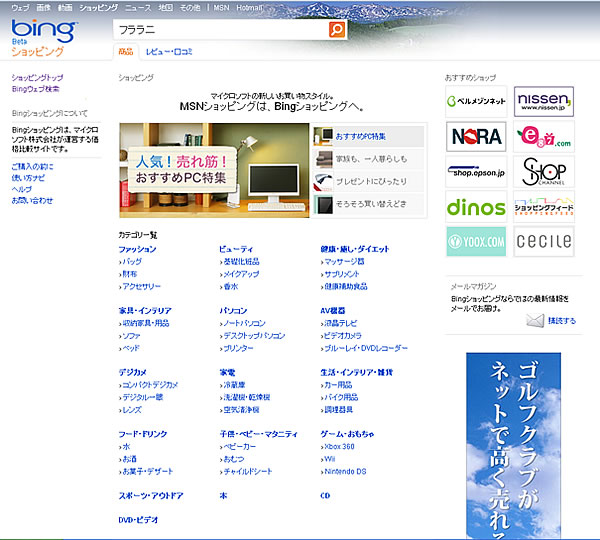Open ヘルプ sidebar link
This screenshot has height=540, width=600.
point(22,189)
